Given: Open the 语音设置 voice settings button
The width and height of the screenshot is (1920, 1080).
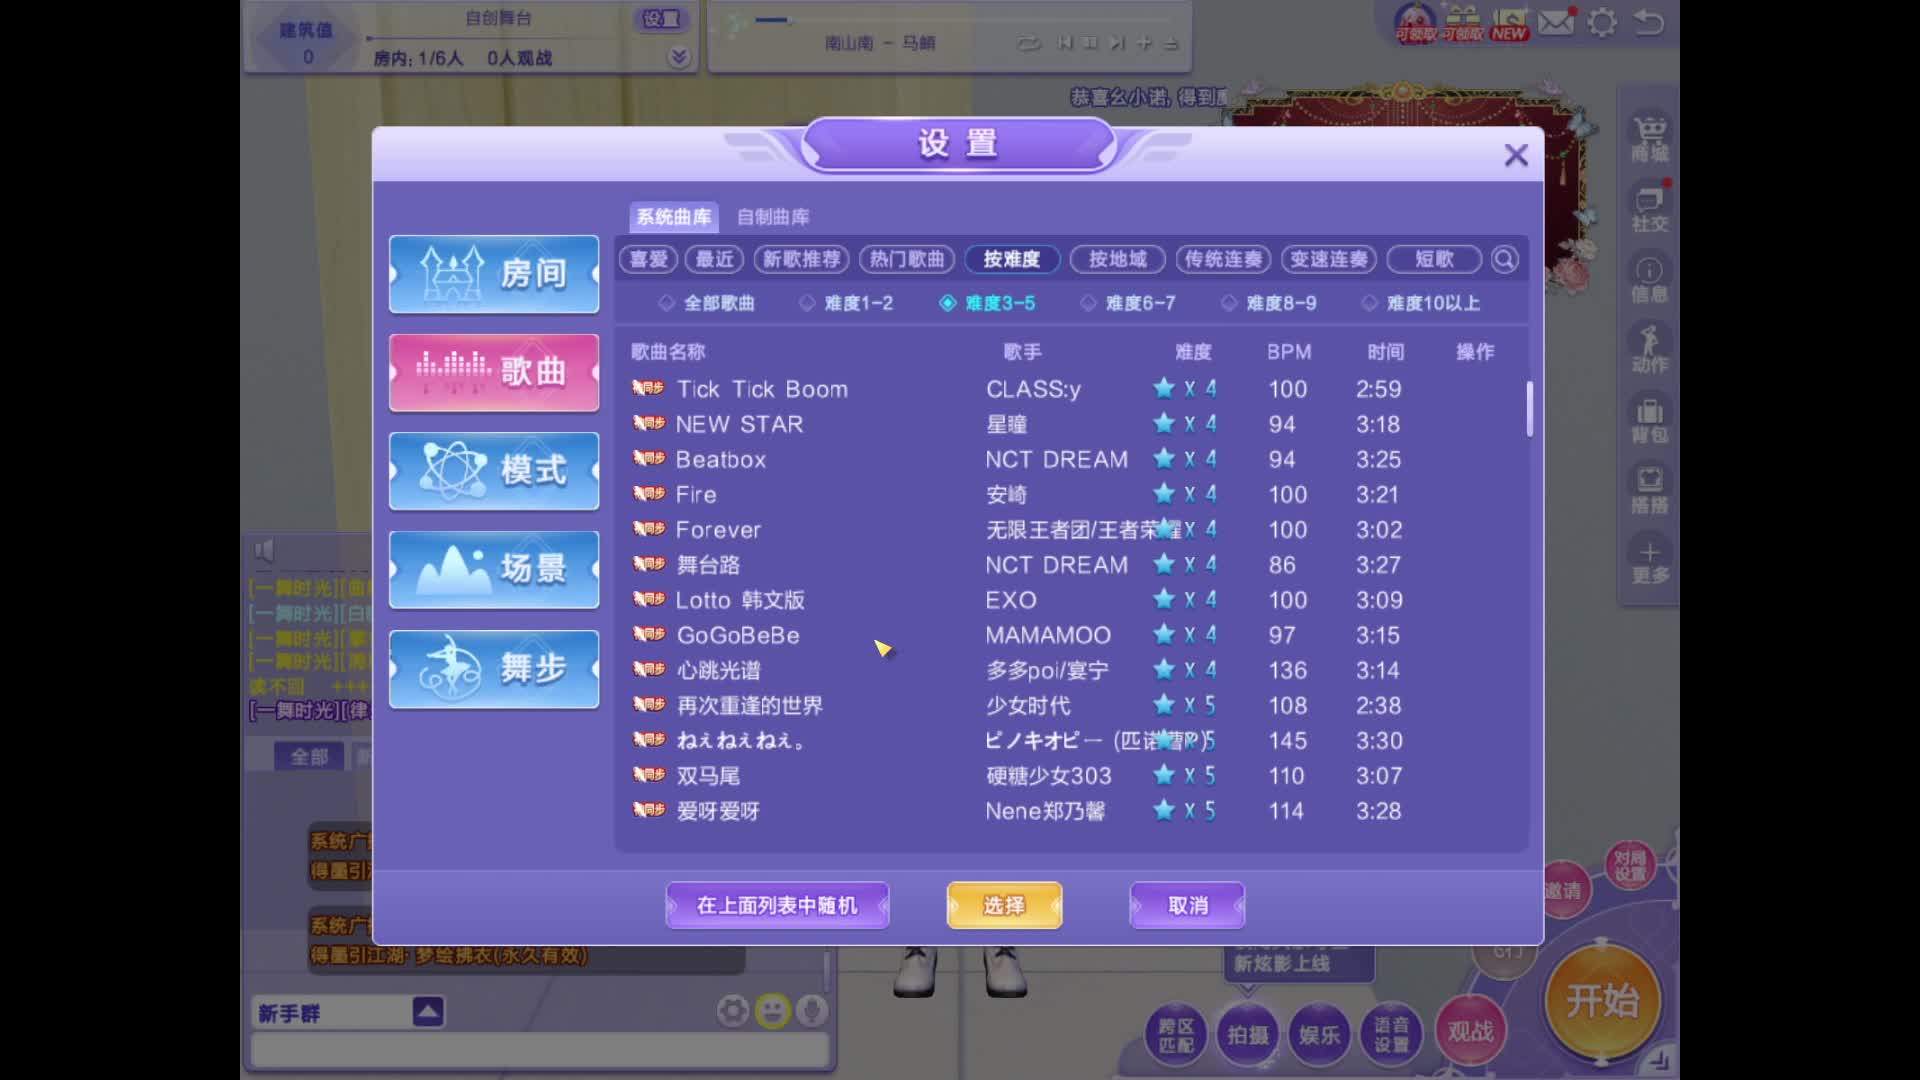Looking at the screenshot, I should tap(1391, 1035).
